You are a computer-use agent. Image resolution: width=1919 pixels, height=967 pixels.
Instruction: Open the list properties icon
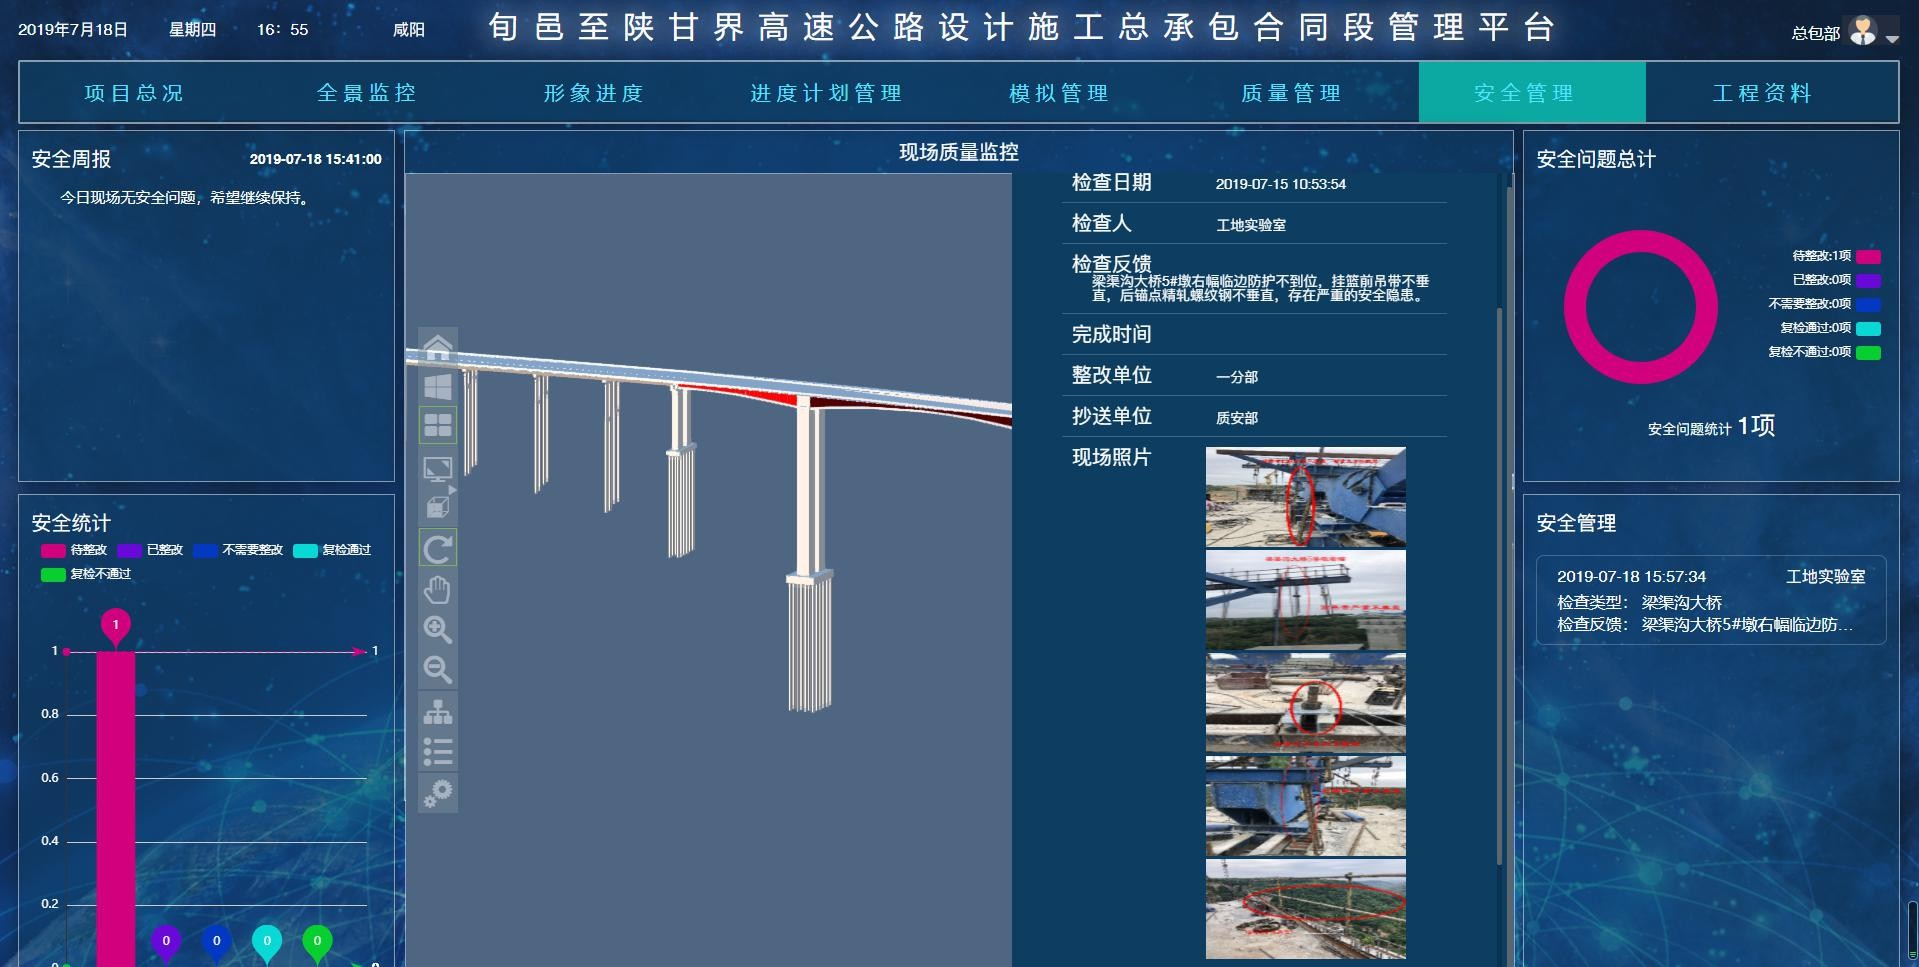coord(438,752)
